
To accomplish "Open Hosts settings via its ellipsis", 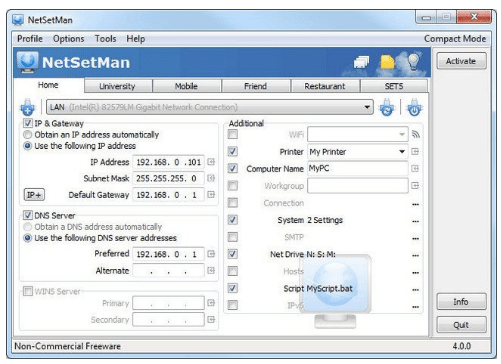I will click(415, 273).
